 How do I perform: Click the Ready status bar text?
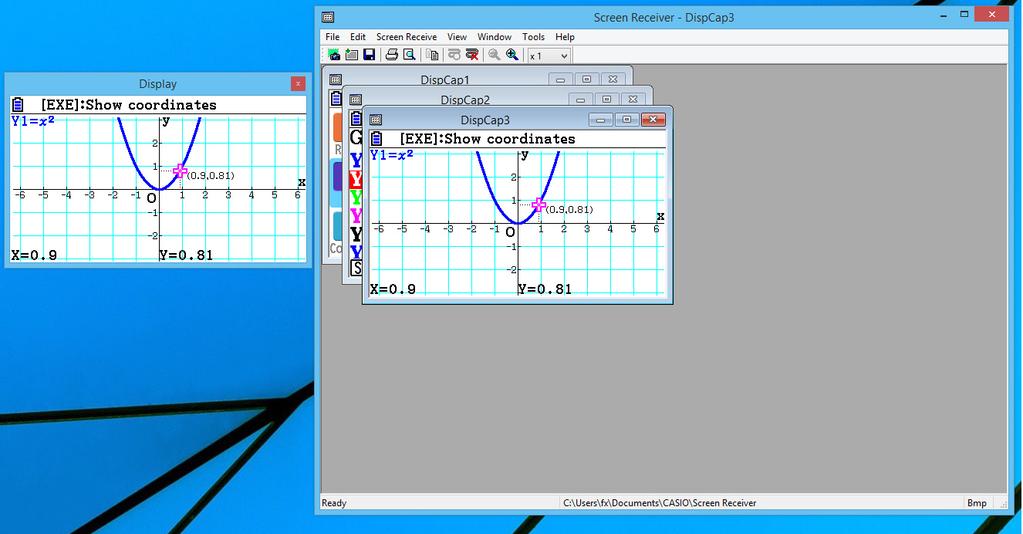coord(334,503)
